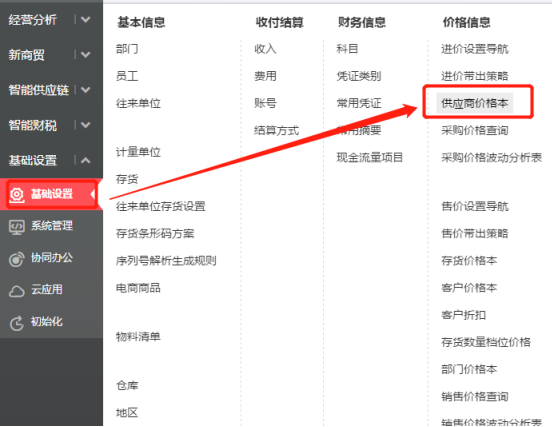This screenshot has width=552, height=427.
Task: Open 序列号解析生成规则
Action: pos(166,260)
